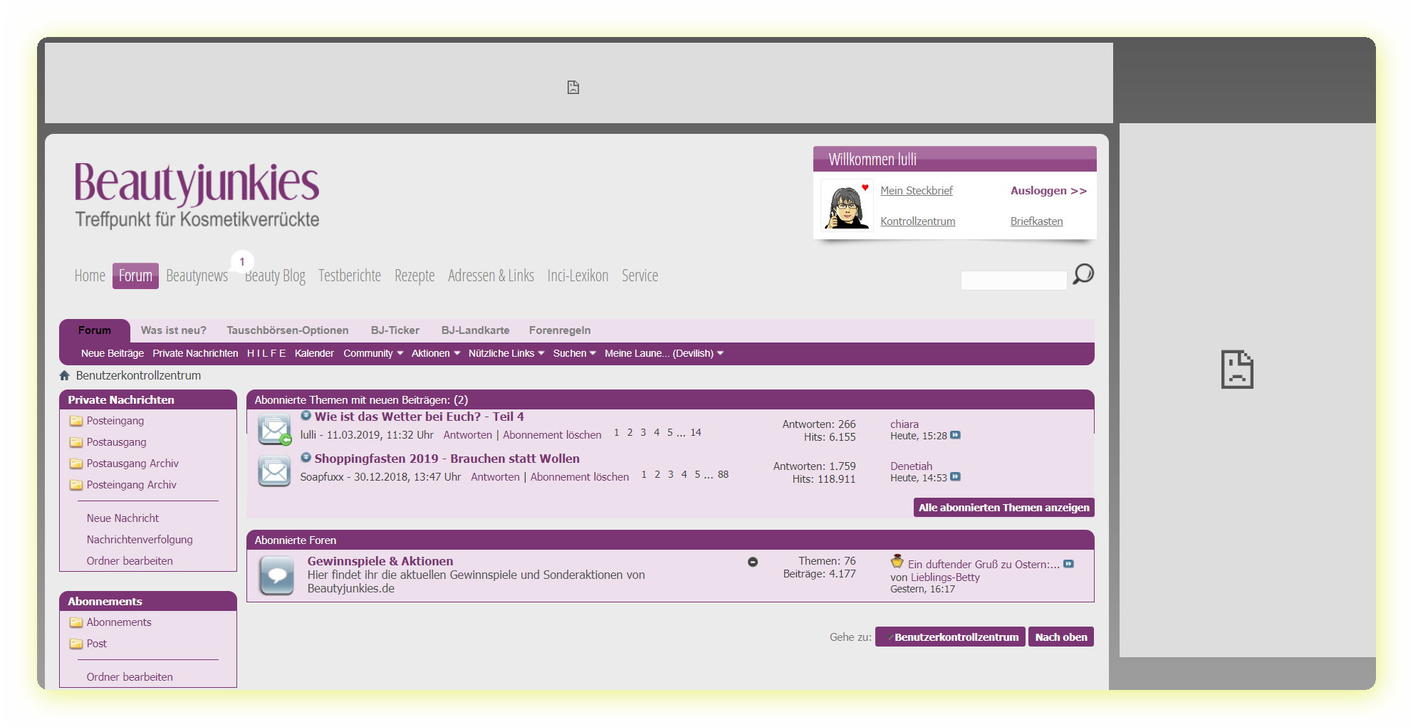Jump to chiara's last post arrow icon
The height and width of the screenshot is (727, 1413).
tap(955, 436)
